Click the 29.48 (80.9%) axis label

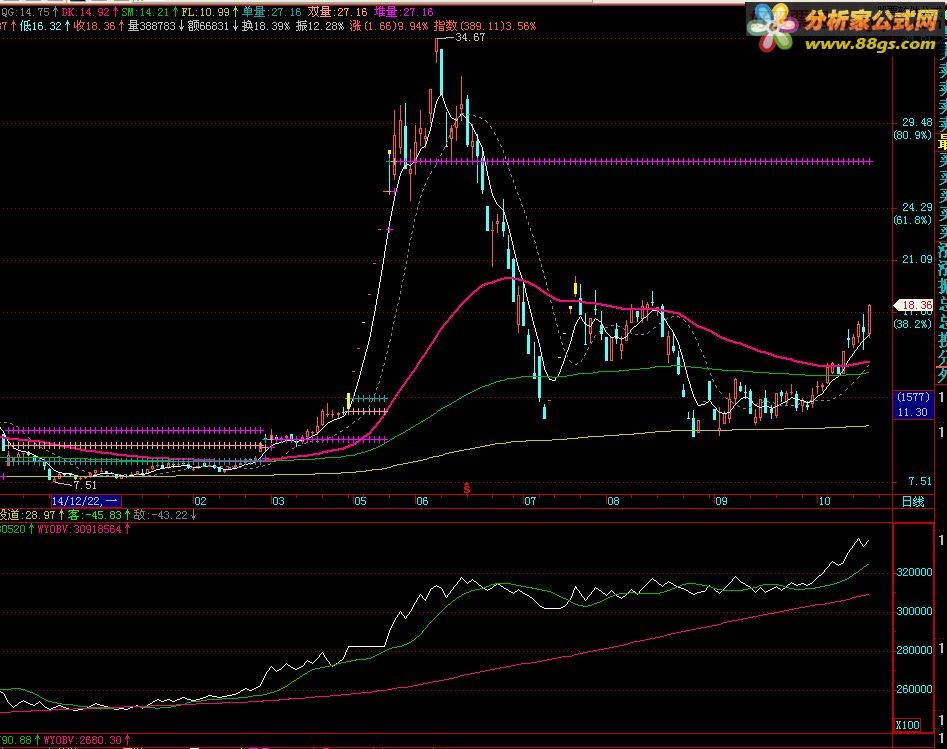pyautogui.click(x=913, y=129)
